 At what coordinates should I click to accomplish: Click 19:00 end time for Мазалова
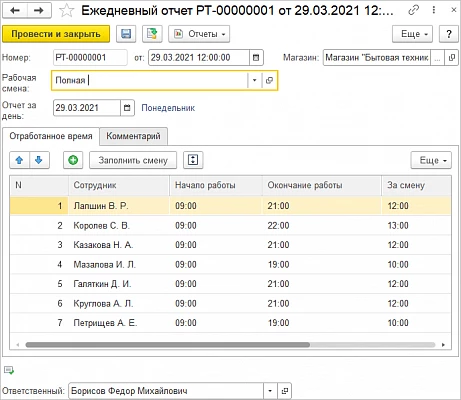[278, 264]
